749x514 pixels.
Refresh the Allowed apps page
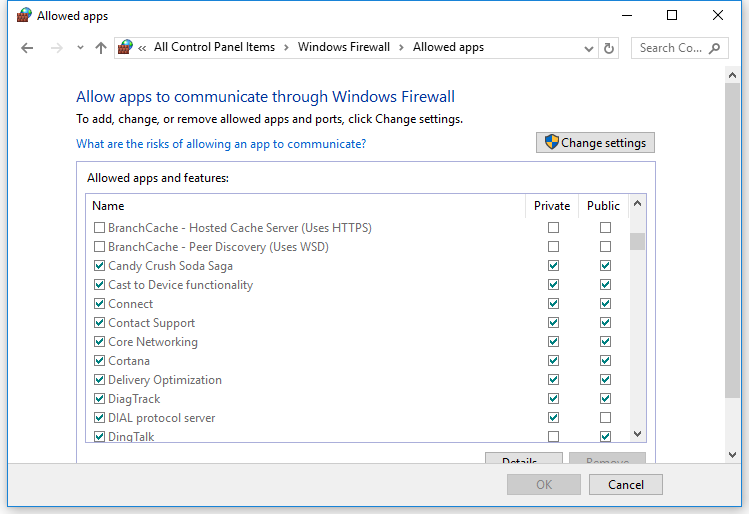pyautogui.click(x=609, y=48)
